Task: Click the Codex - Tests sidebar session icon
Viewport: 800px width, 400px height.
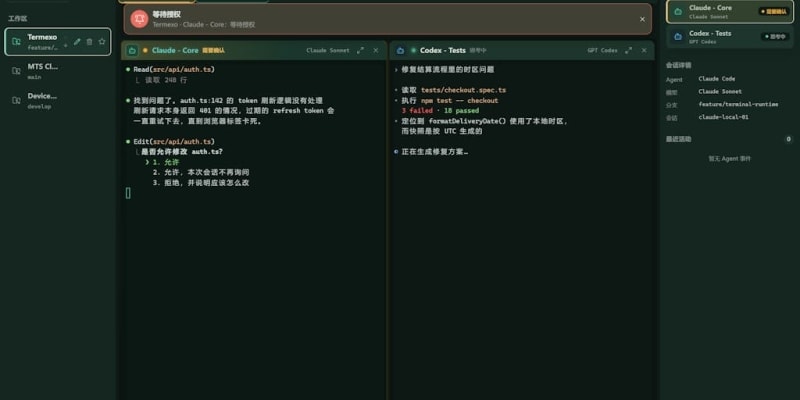Action: (678, 37)
